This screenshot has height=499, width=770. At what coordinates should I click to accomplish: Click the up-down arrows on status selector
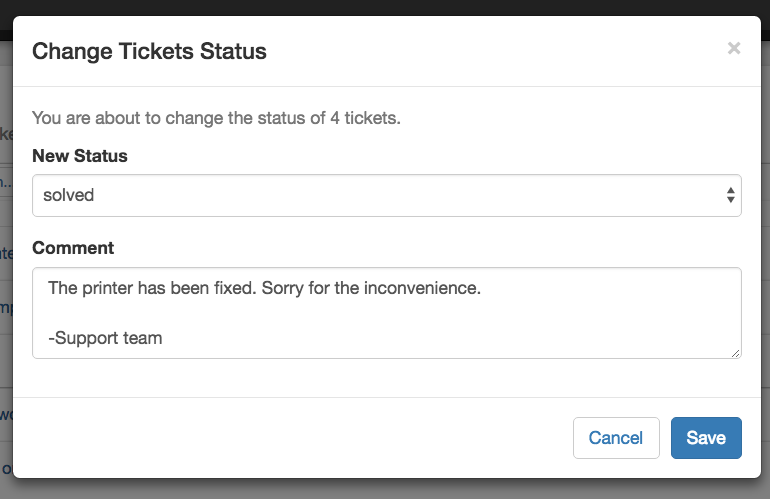point(731,195)
